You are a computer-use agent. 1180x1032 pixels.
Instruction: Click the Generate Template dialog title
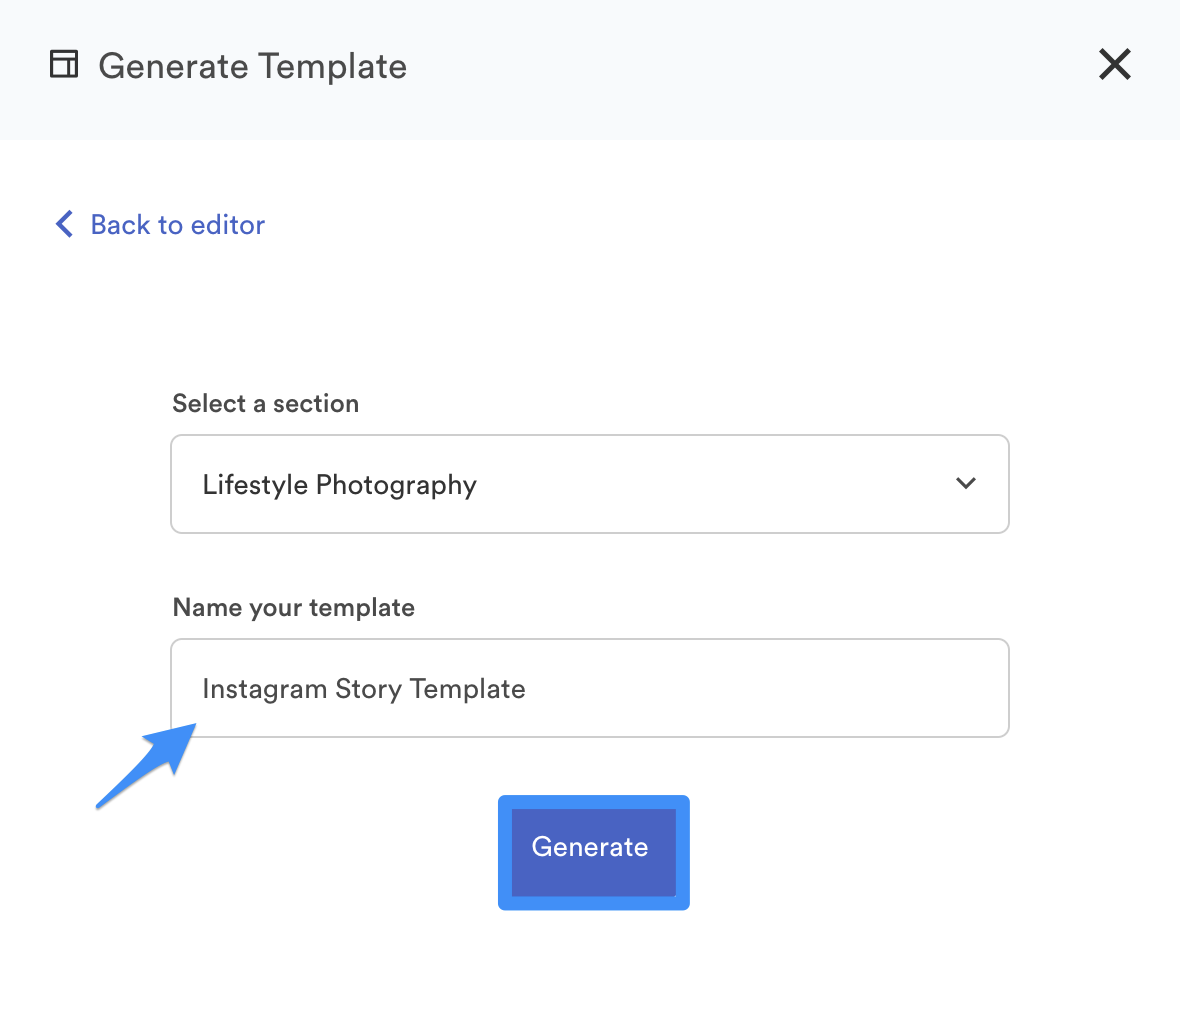coord(252,67)
